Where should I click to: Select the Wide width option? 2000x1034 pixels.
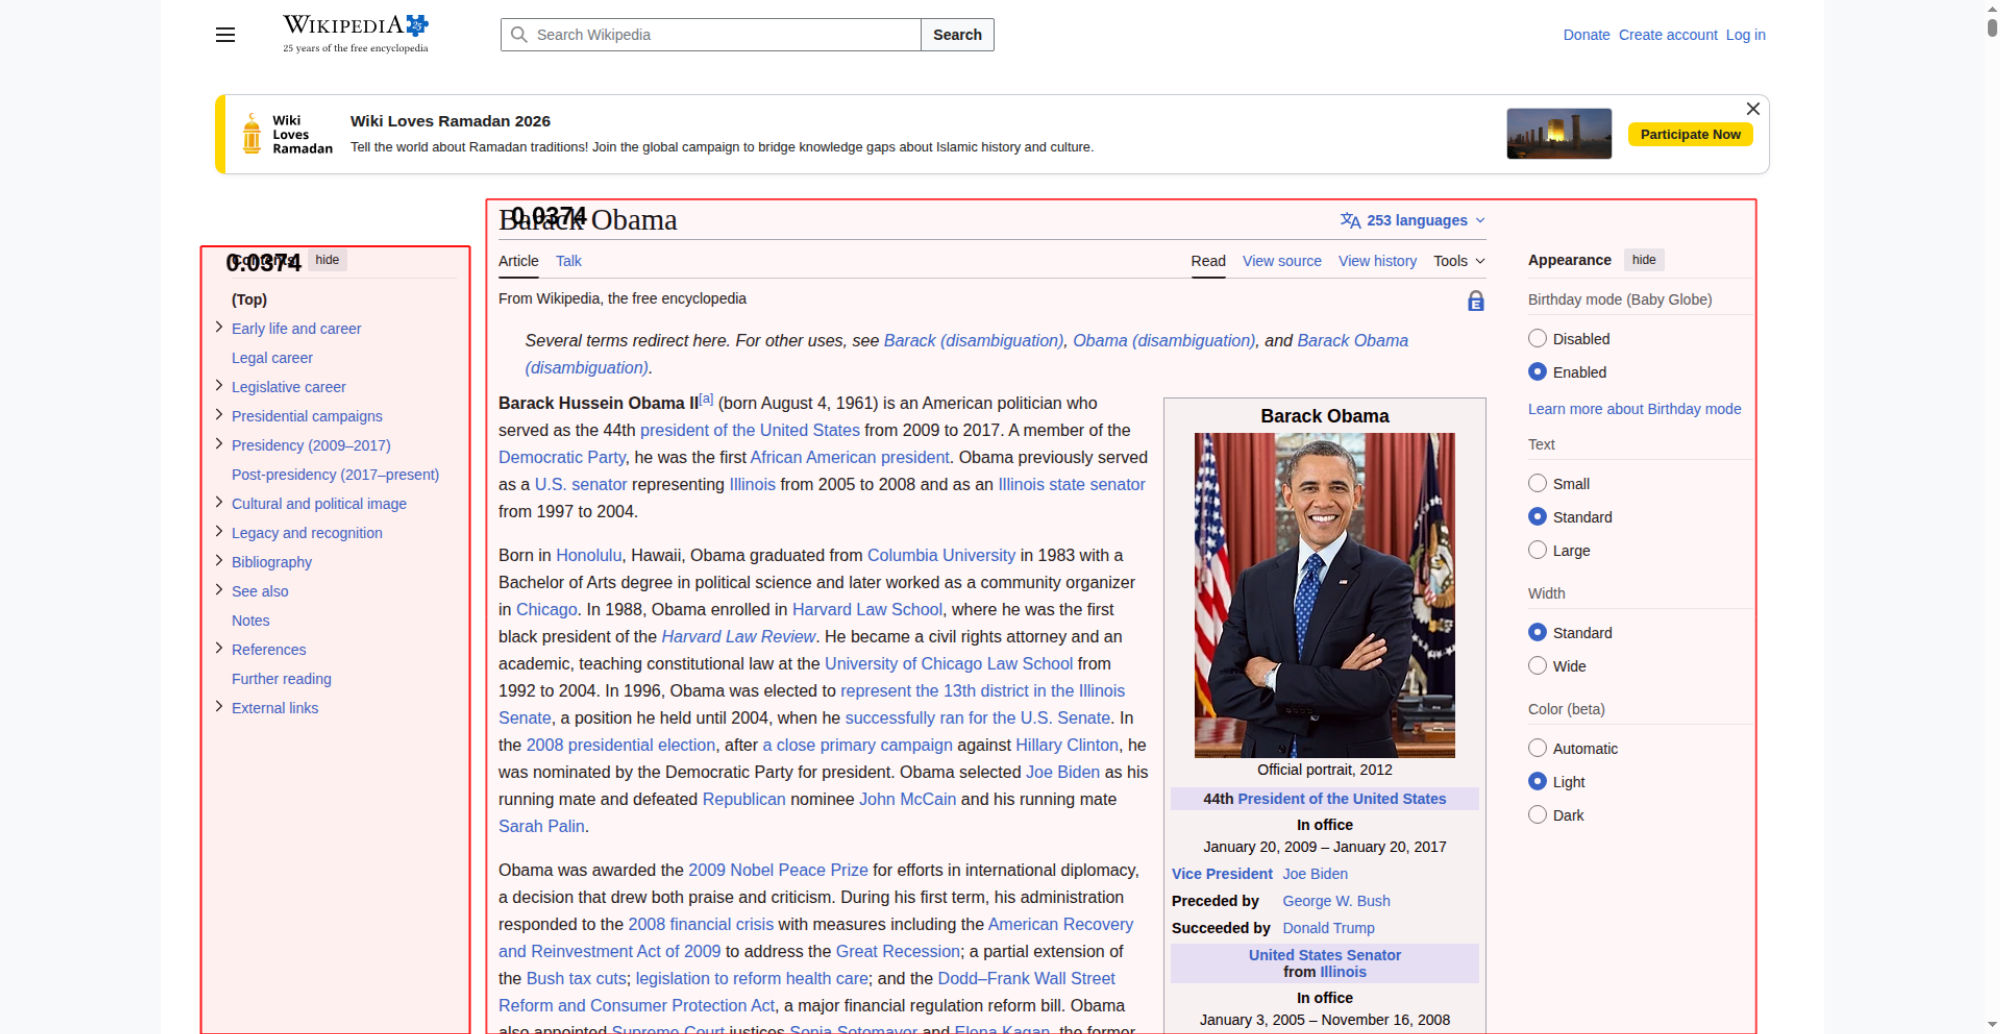pyautogui.click(x=1537, y=666)
